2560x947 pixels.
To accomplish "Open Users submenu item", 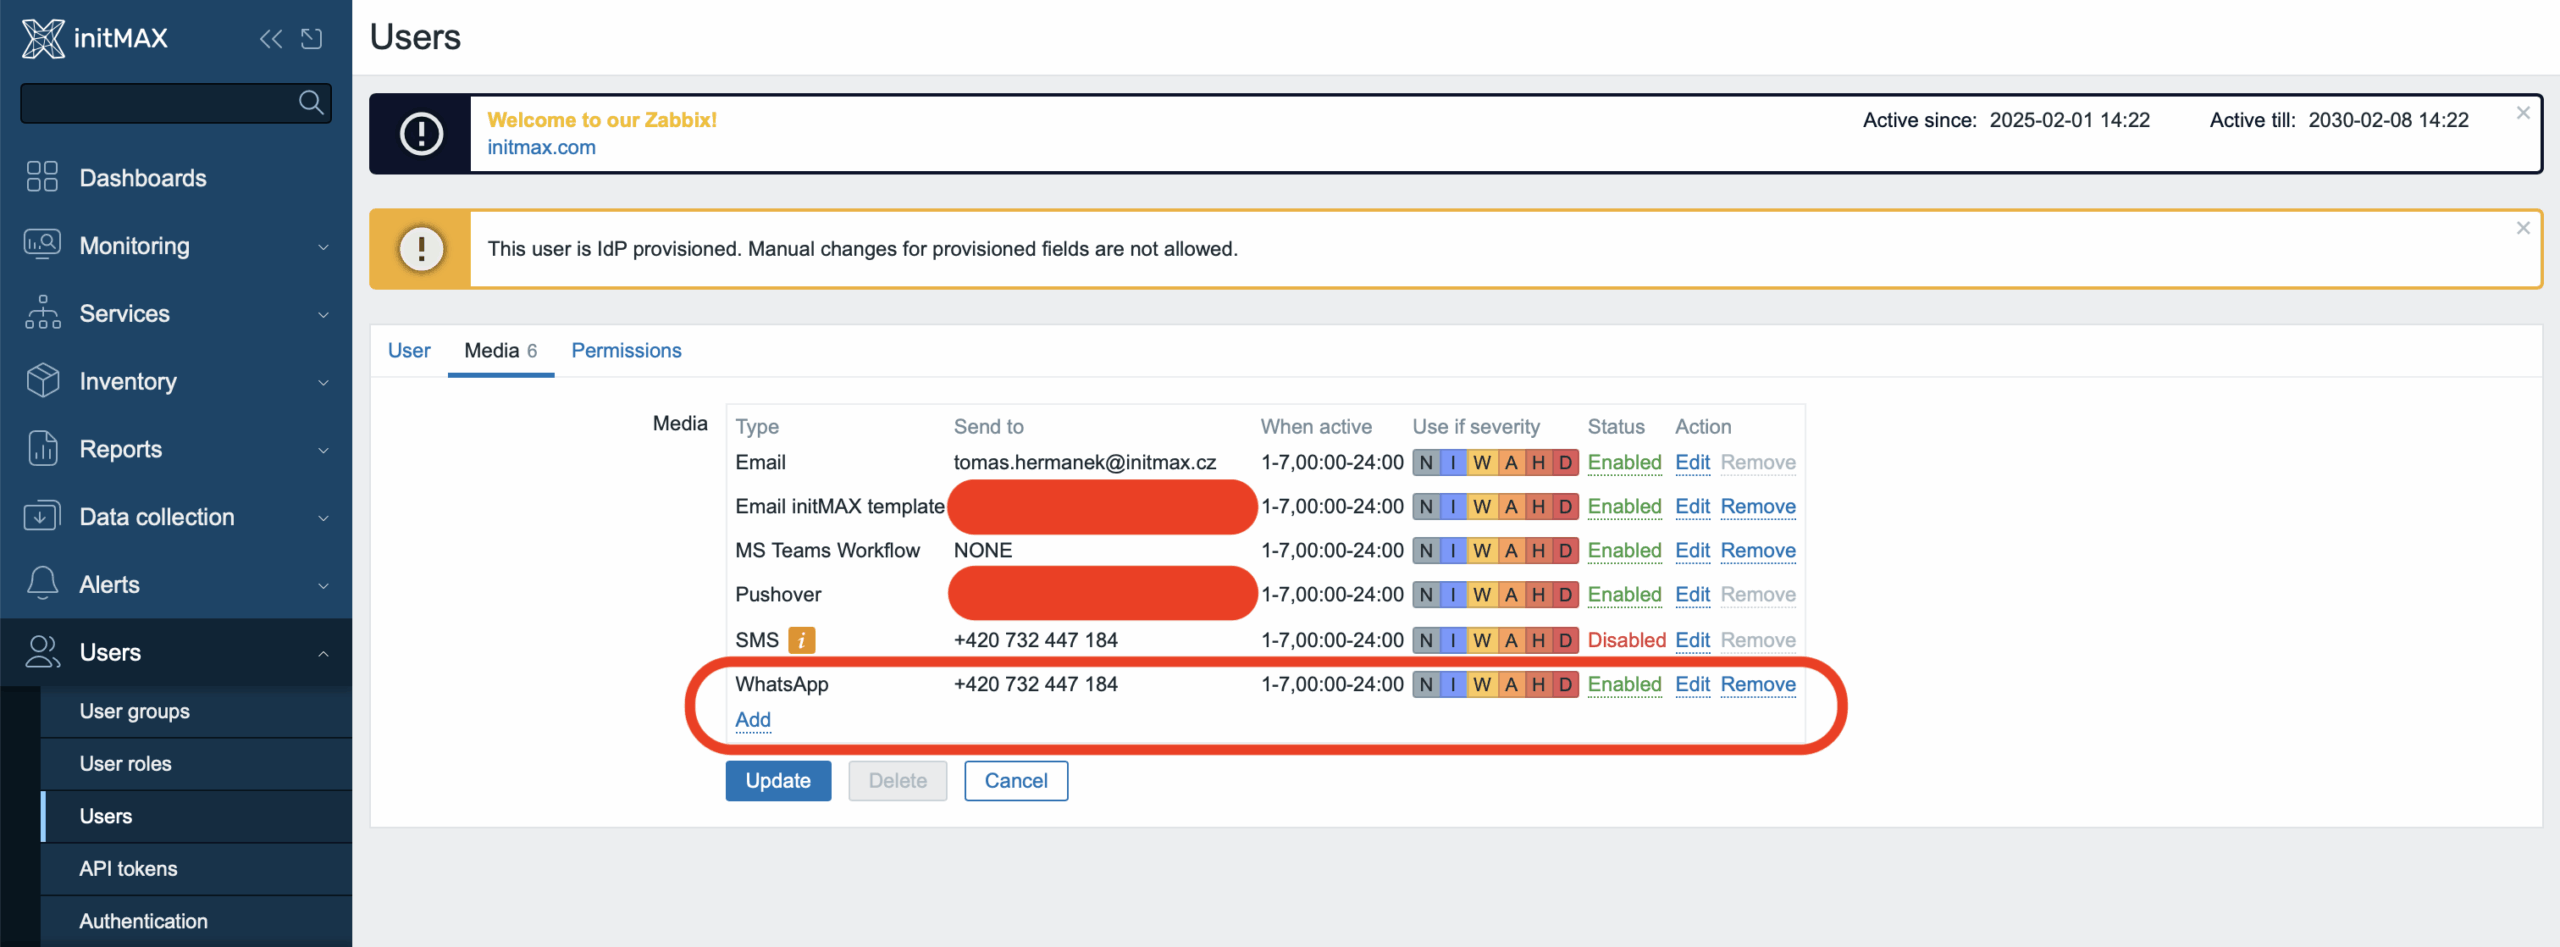I will (x=196, y=816).
